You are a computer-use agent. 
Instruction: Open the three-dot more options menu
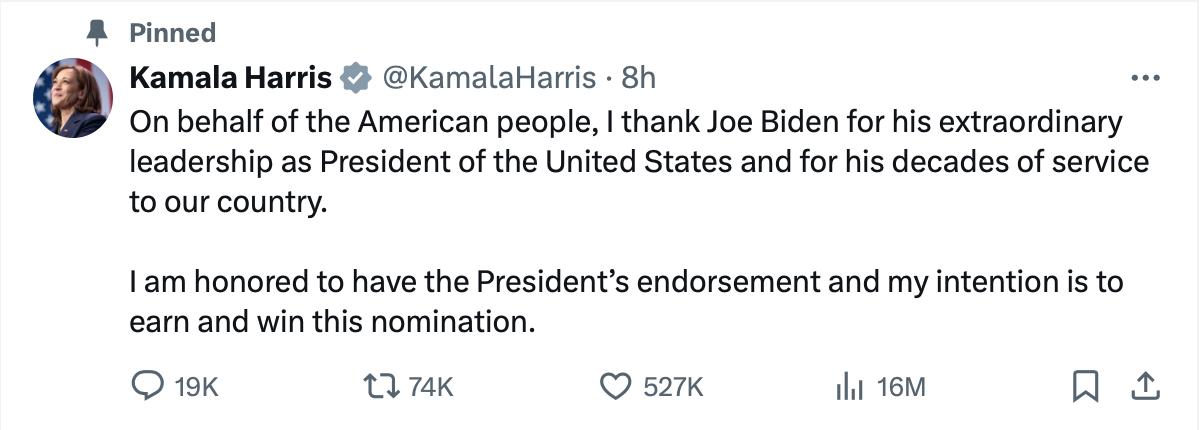pyautogui.click(x=1144, y=78)
